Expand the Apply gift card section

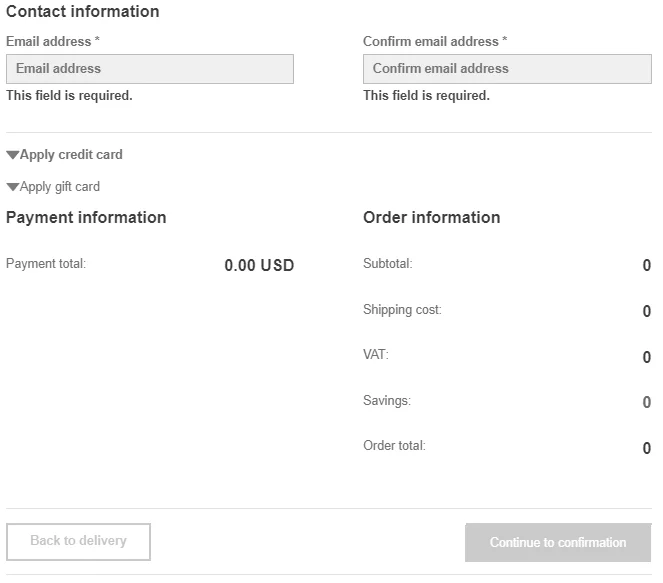53,187
